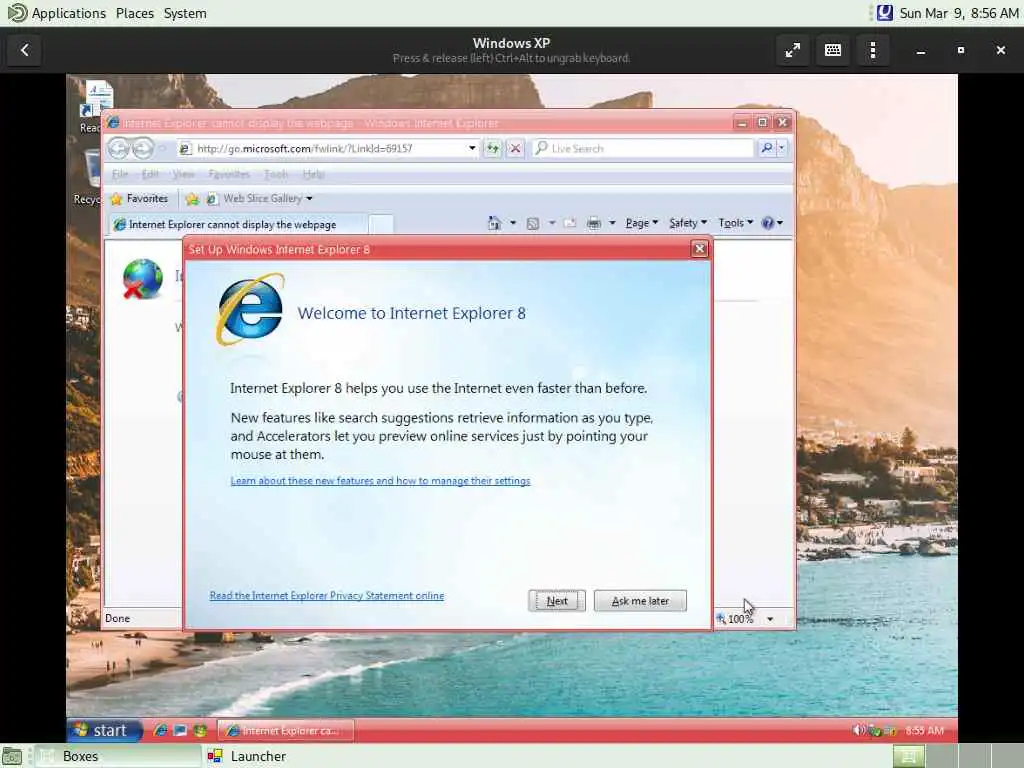
Task: Click the Boxes entry in bottom panel
Action: coord(118,756)
